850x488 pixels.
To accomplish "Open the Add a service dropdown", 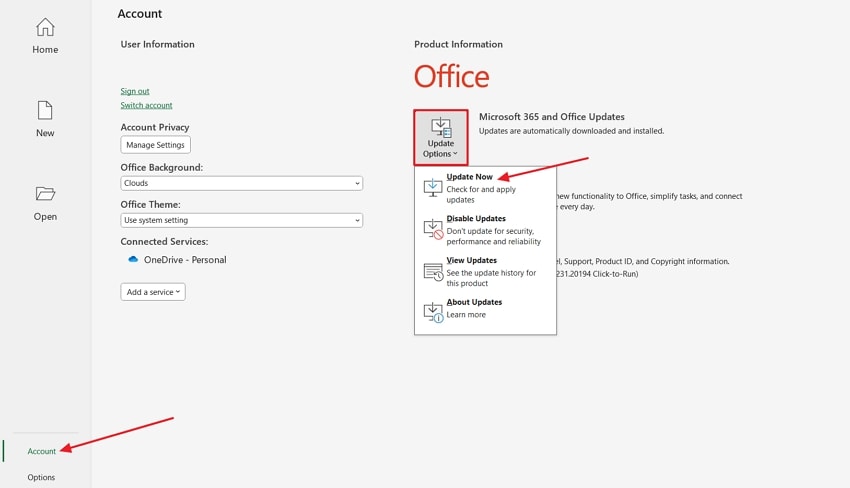I will 153,292.
